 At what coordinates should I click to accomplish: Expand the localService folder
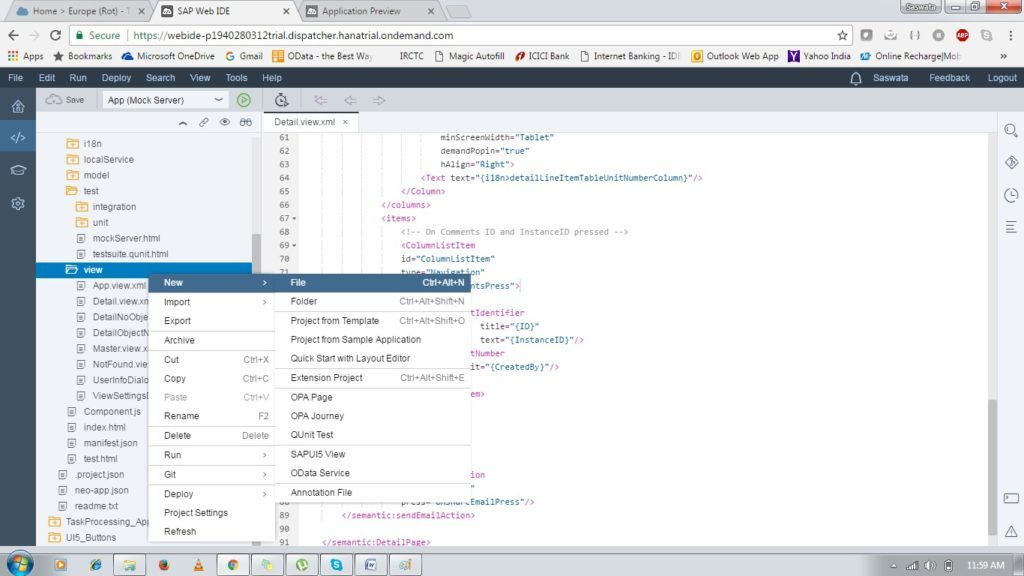(x=72, y=159)
